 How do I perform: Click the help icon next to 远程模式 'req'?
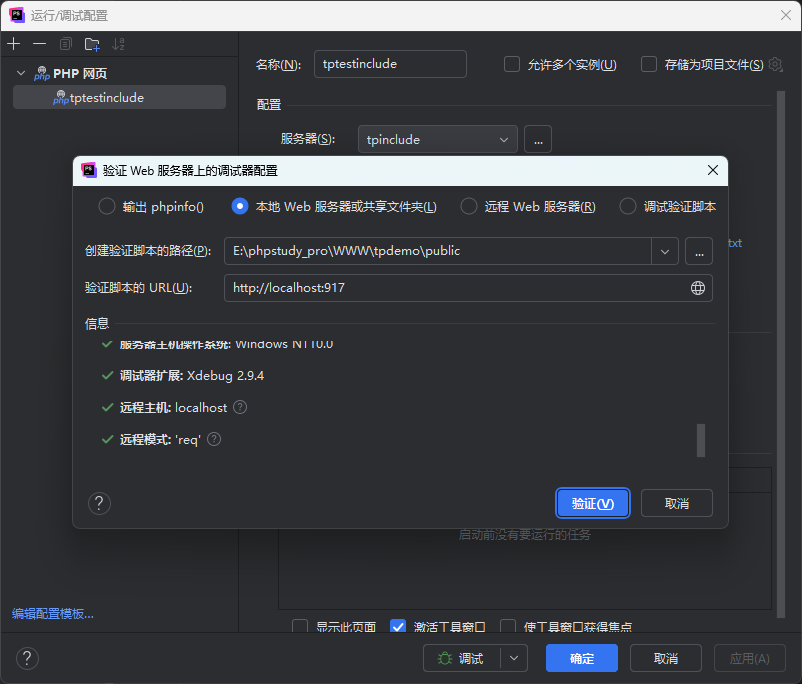(214, 439)
